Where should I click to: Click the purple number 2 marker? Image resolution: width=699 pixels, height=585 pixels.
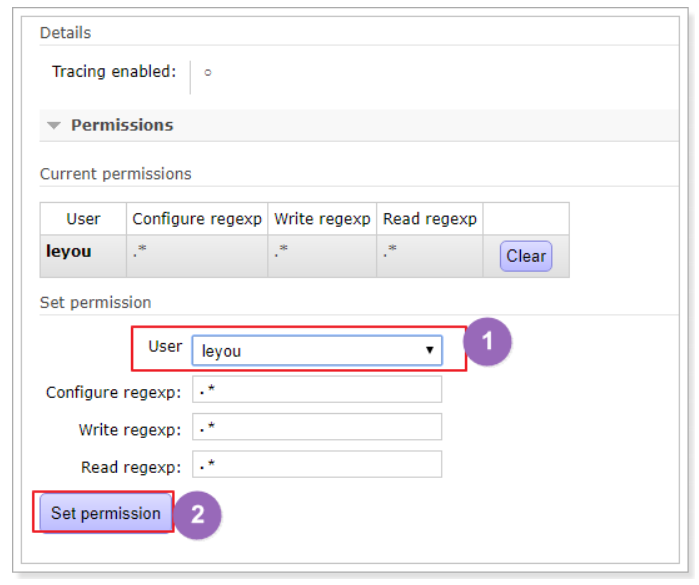tap(197, 514)
